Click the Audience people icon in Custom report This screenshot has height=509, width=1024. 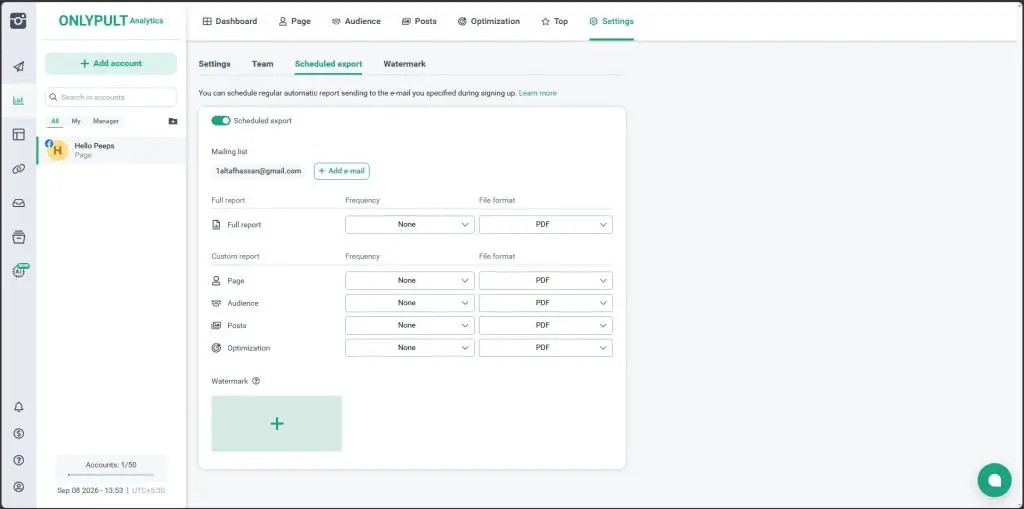tap(216, 303)
